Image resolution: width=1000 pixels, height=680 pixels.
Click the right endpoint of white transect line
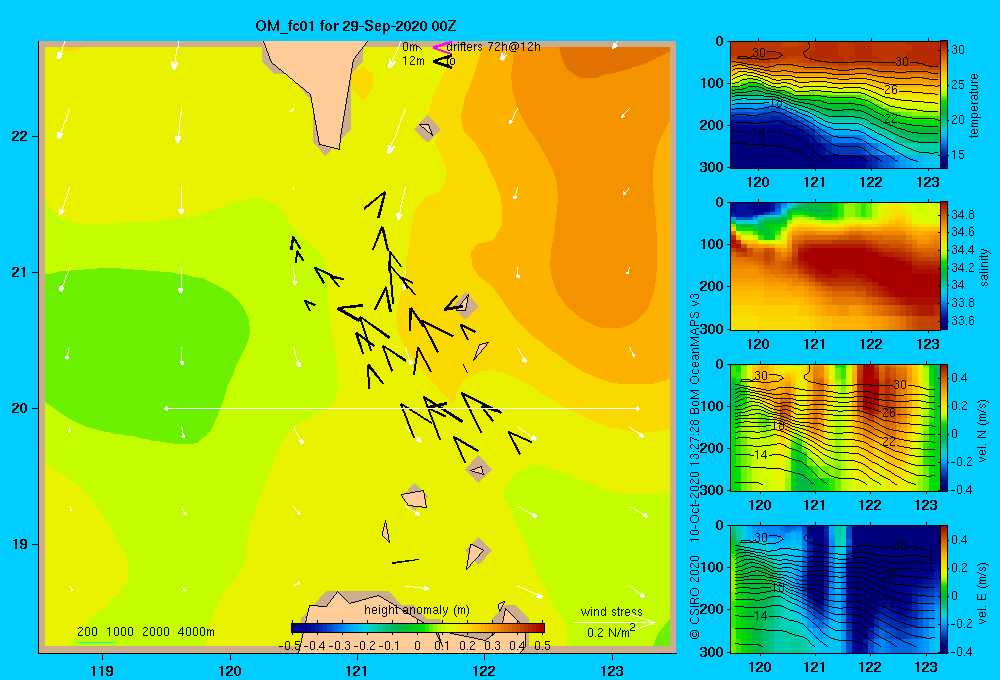click(x=637, y=408)
